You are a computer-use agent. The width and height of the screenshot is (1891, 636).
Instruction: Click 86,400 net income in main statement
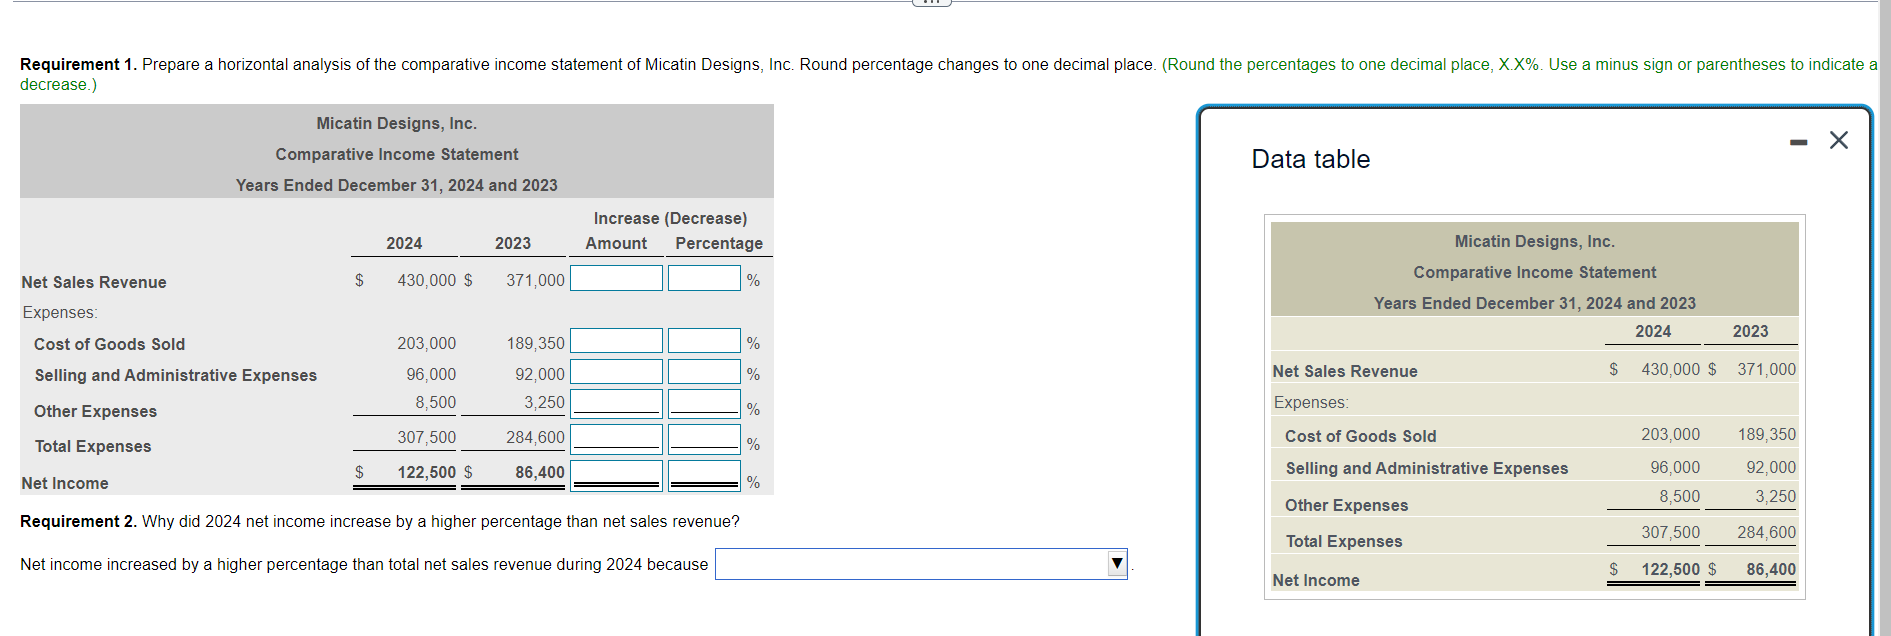click(540, 472)
